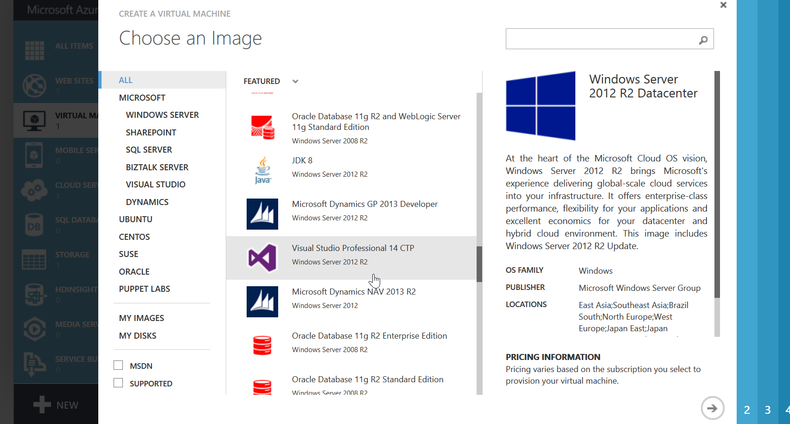
Task: Click the Media Services play icon in the sidebar
Action: [34, 329]
